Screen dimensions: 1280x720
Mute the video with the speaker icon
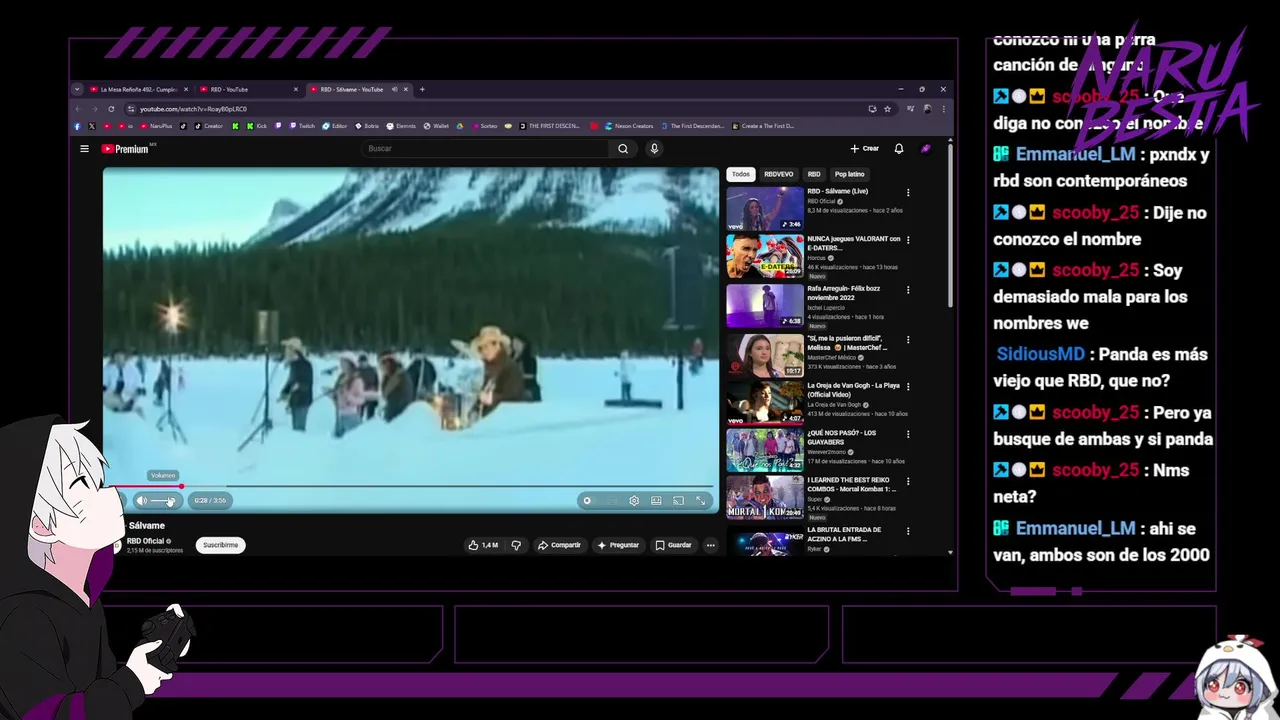click(141, 500)
